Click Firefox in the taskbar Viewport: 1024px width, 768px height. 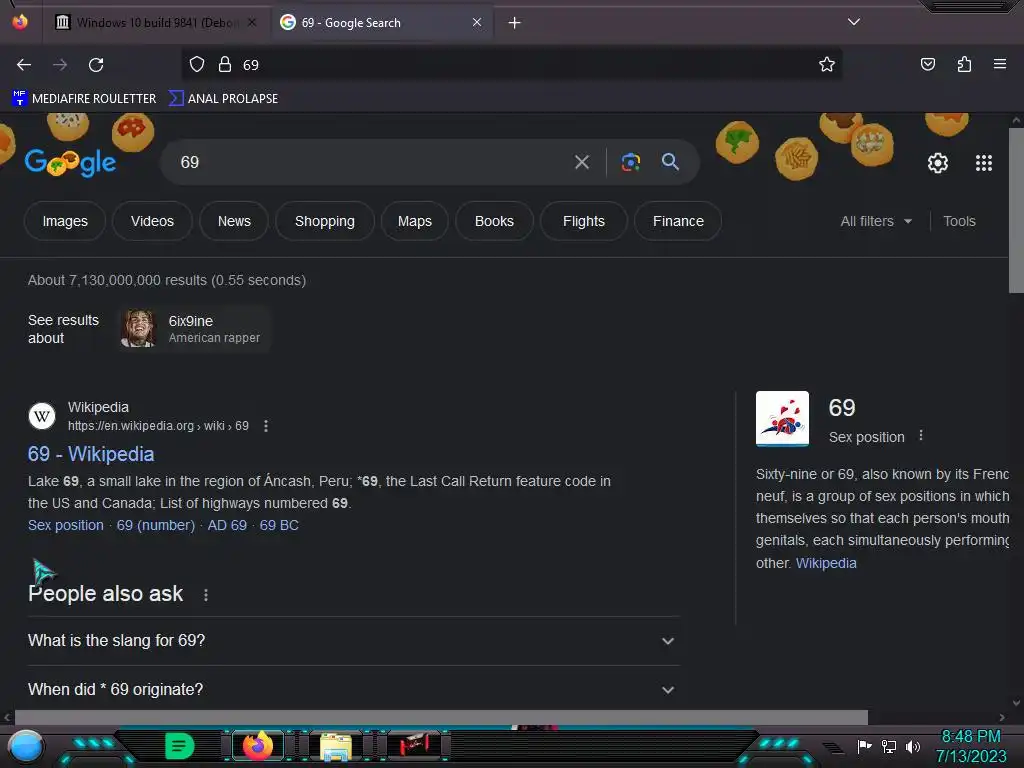tap(257, 746)
